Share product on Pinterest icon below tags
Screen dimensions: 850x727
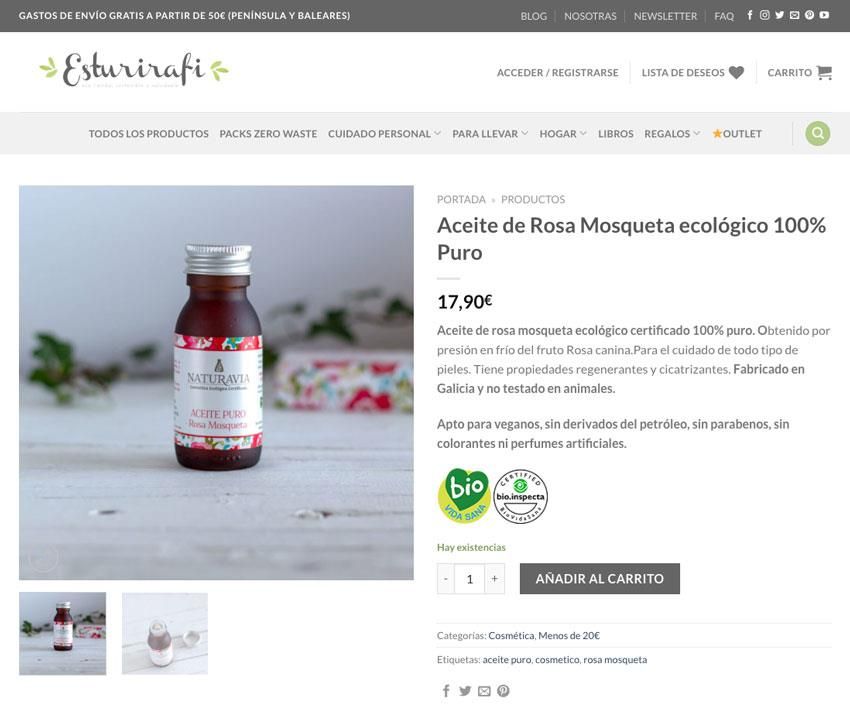pos(503,691)
